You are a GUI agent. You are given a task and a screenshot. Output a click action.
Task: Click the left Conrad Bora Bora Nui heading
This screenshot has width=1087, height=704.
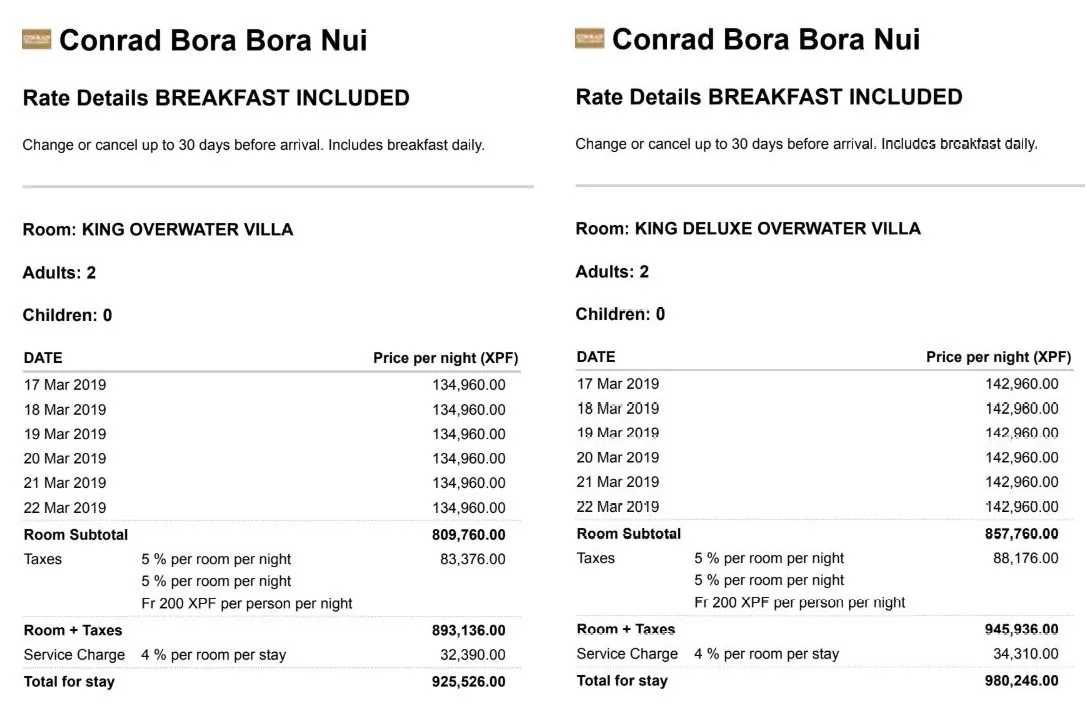point(213,40)
